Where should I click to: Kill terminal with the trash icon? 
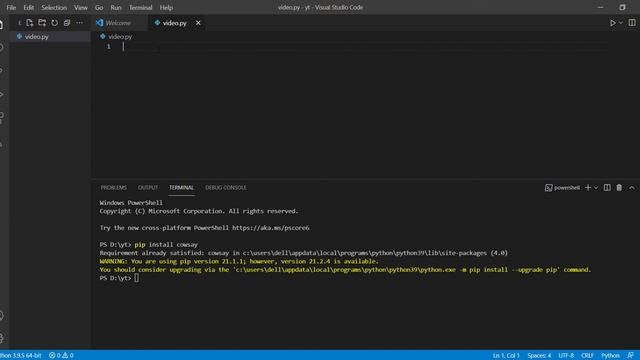tap(619, 188)
